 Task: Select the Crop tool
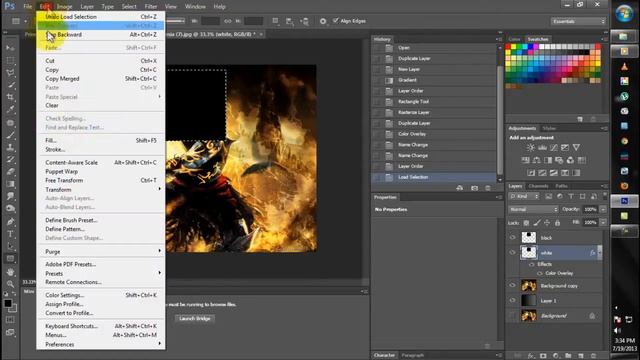[10, 97]
